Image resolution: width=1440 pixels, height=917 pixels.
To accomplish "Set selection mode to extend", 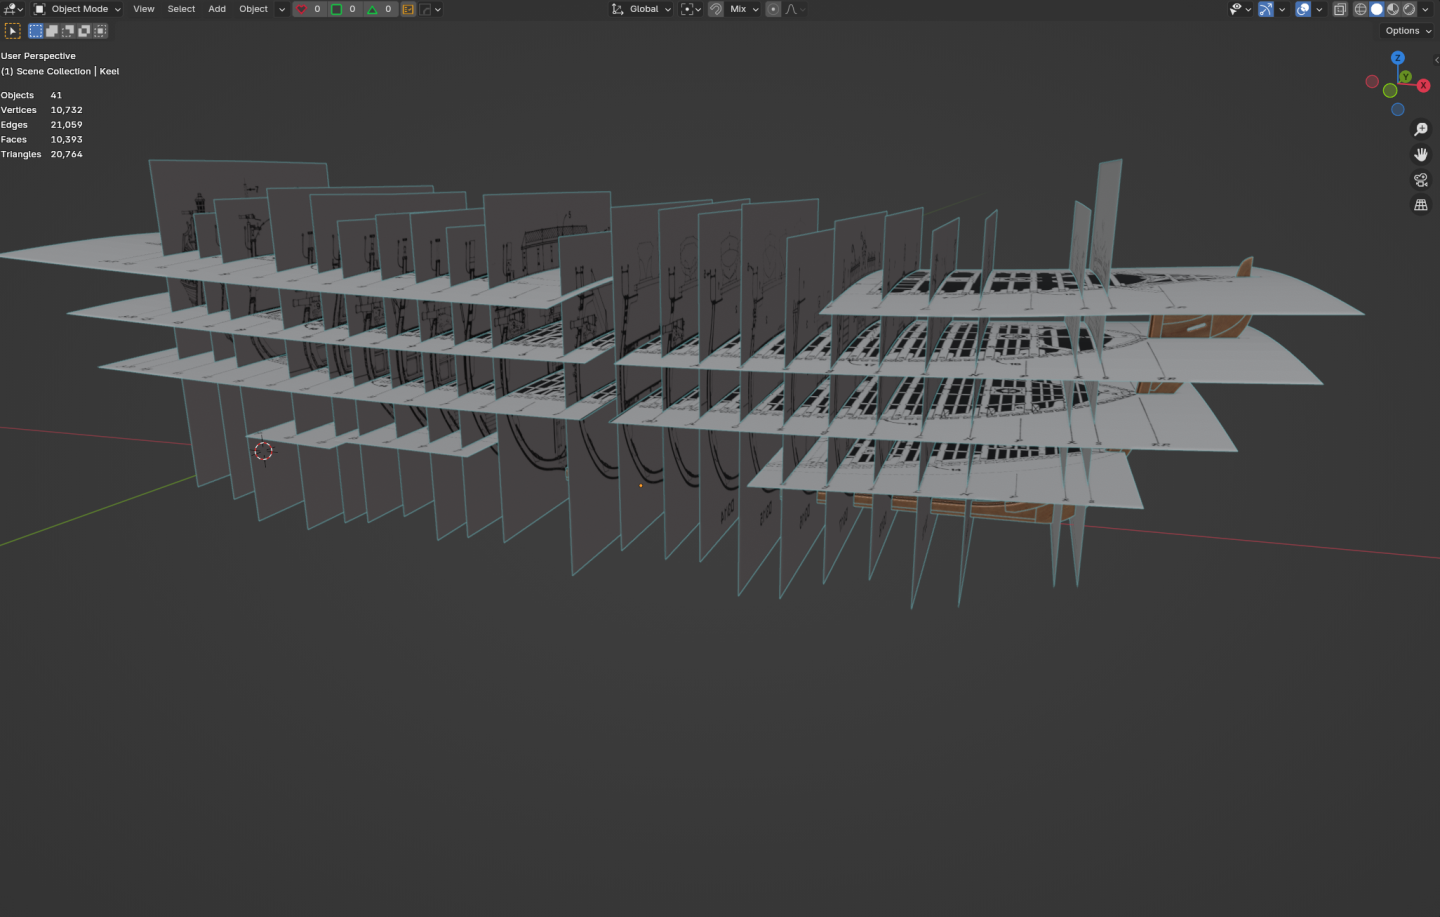I will (52, 31).
